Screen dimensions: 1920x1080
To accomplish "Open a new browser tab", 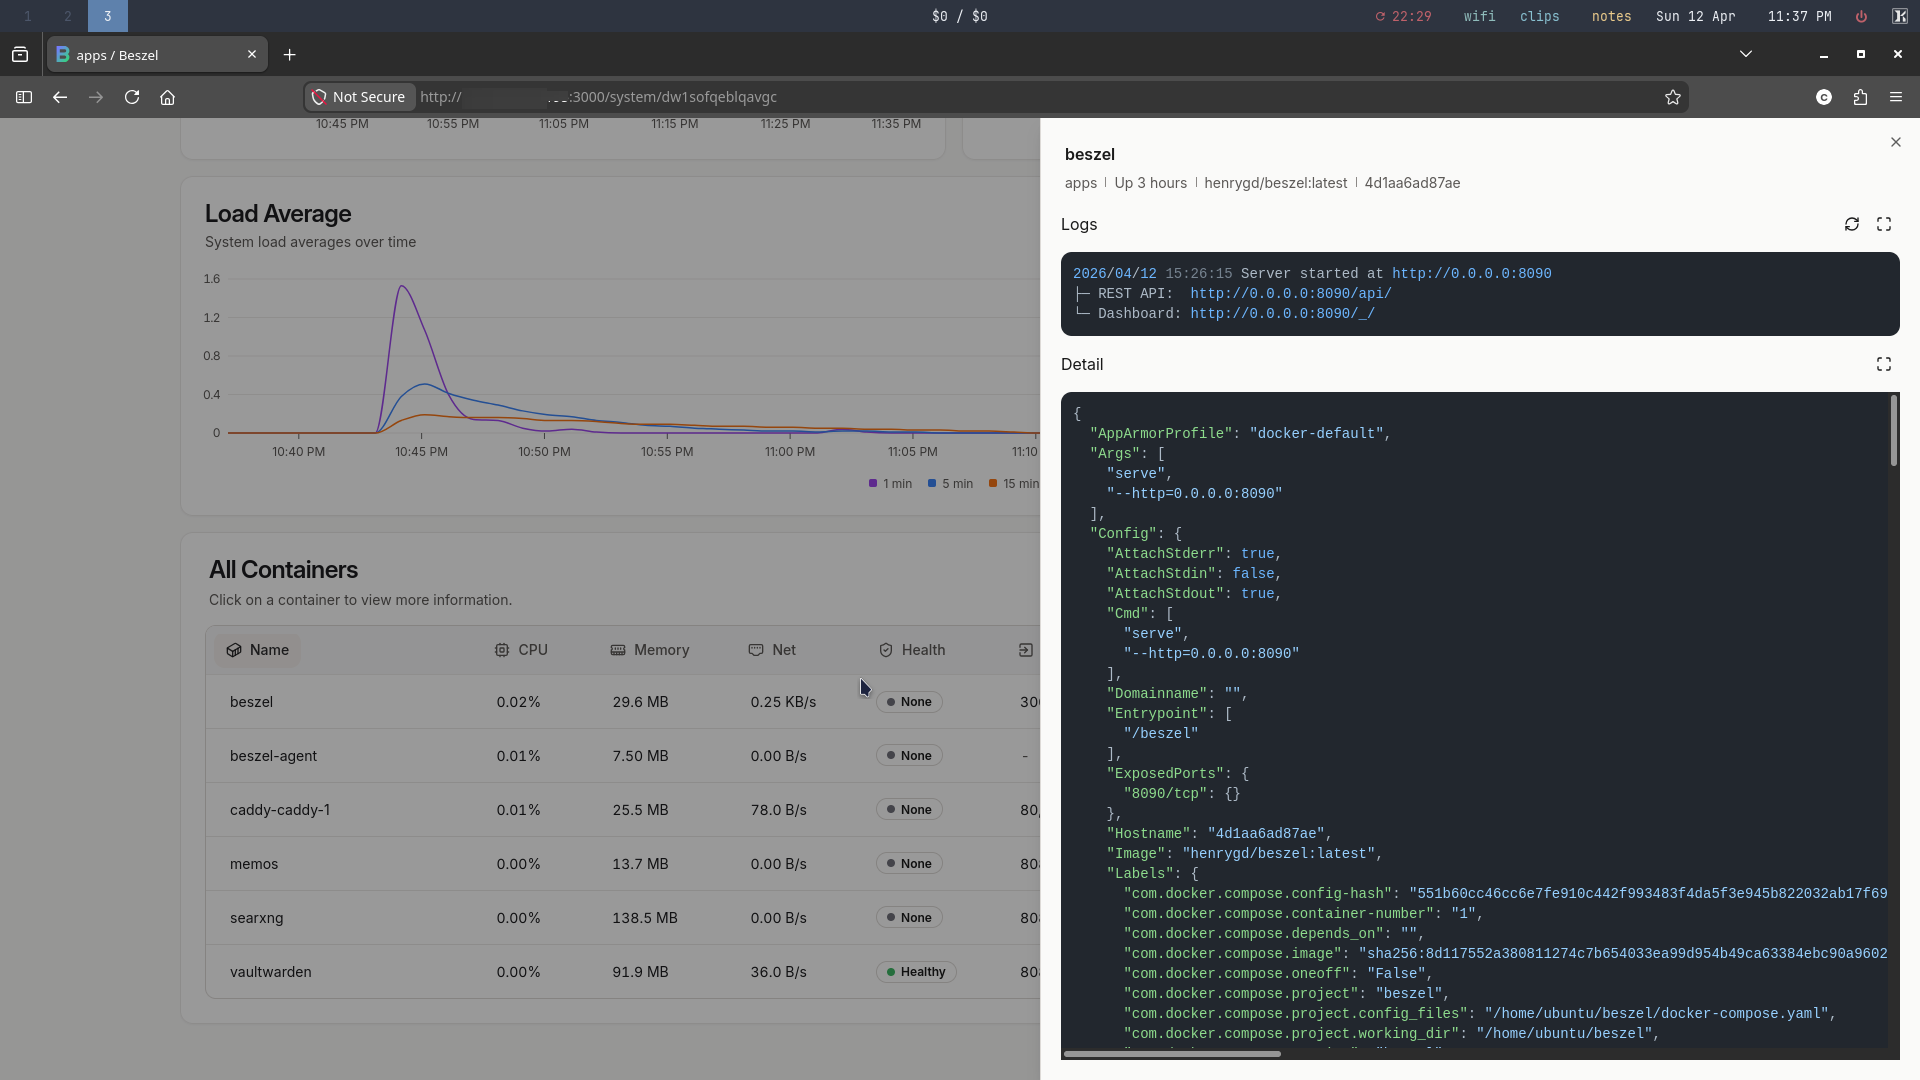I will (x=290, y=55).
